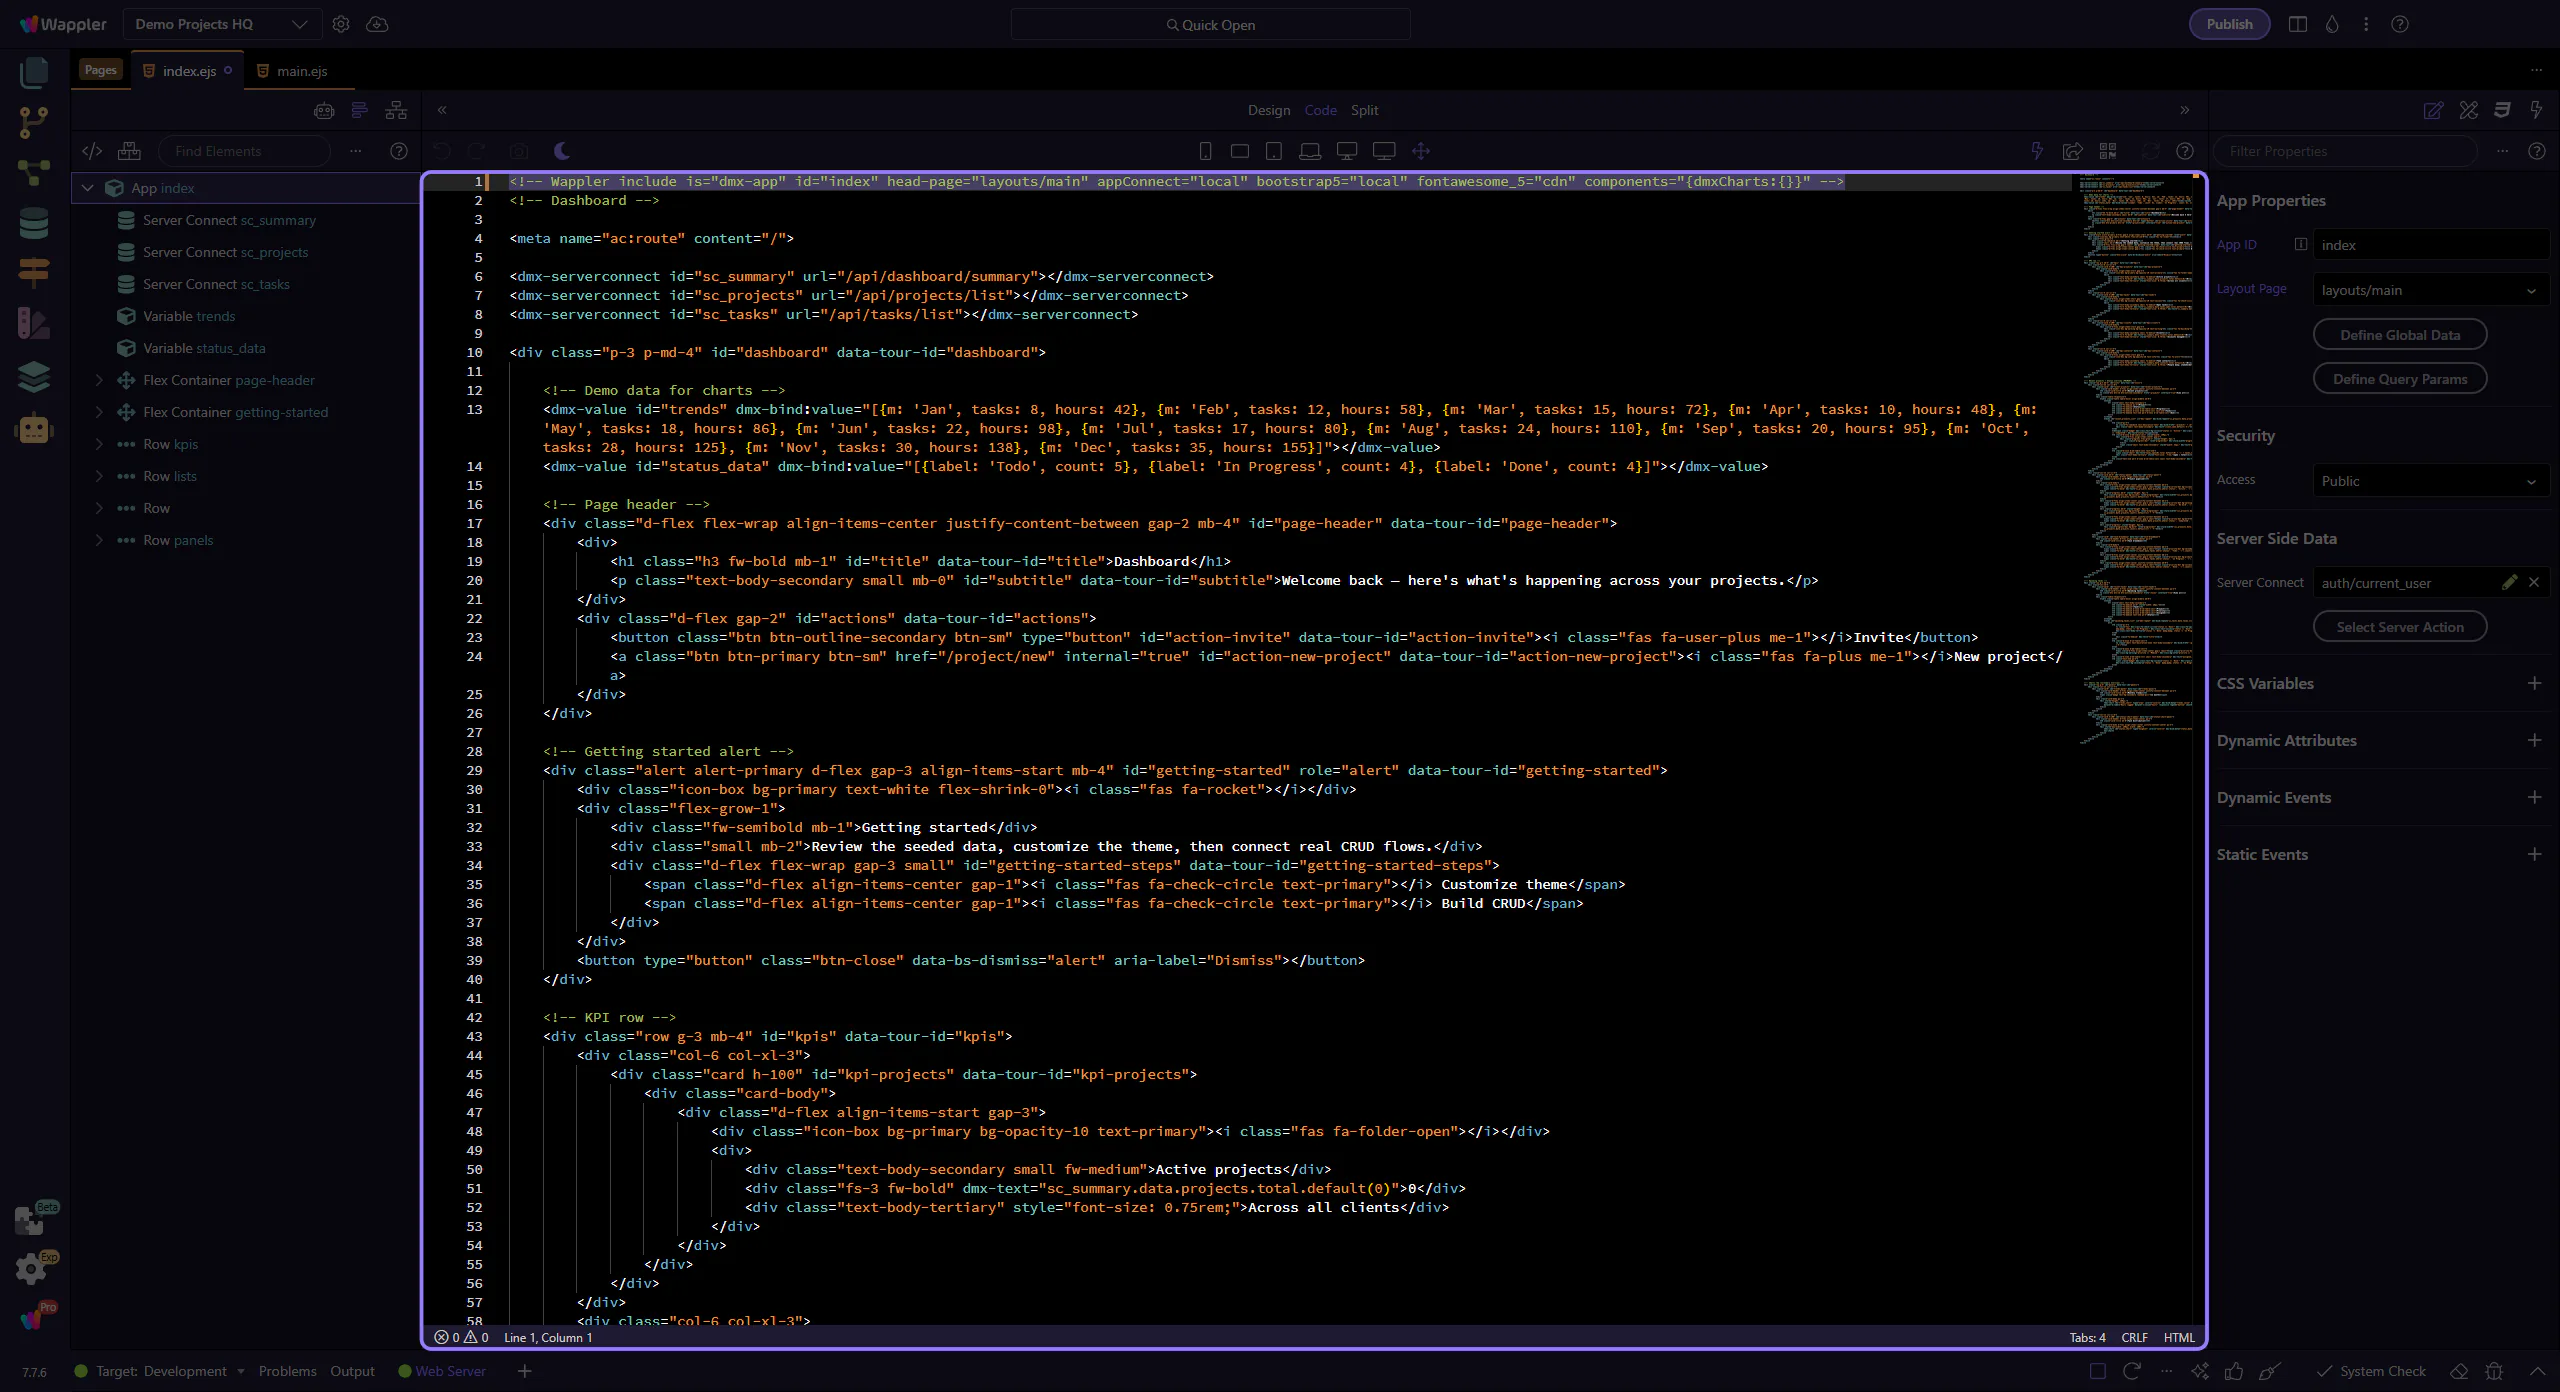Open the Database Manager sidebar icon

[33, 223]
